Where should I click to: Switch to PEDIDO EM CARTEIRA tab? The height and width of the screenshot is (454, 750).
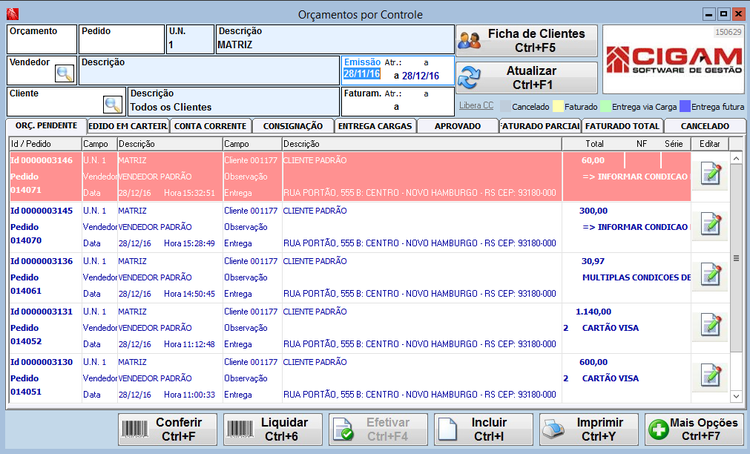tap(128, 126)
